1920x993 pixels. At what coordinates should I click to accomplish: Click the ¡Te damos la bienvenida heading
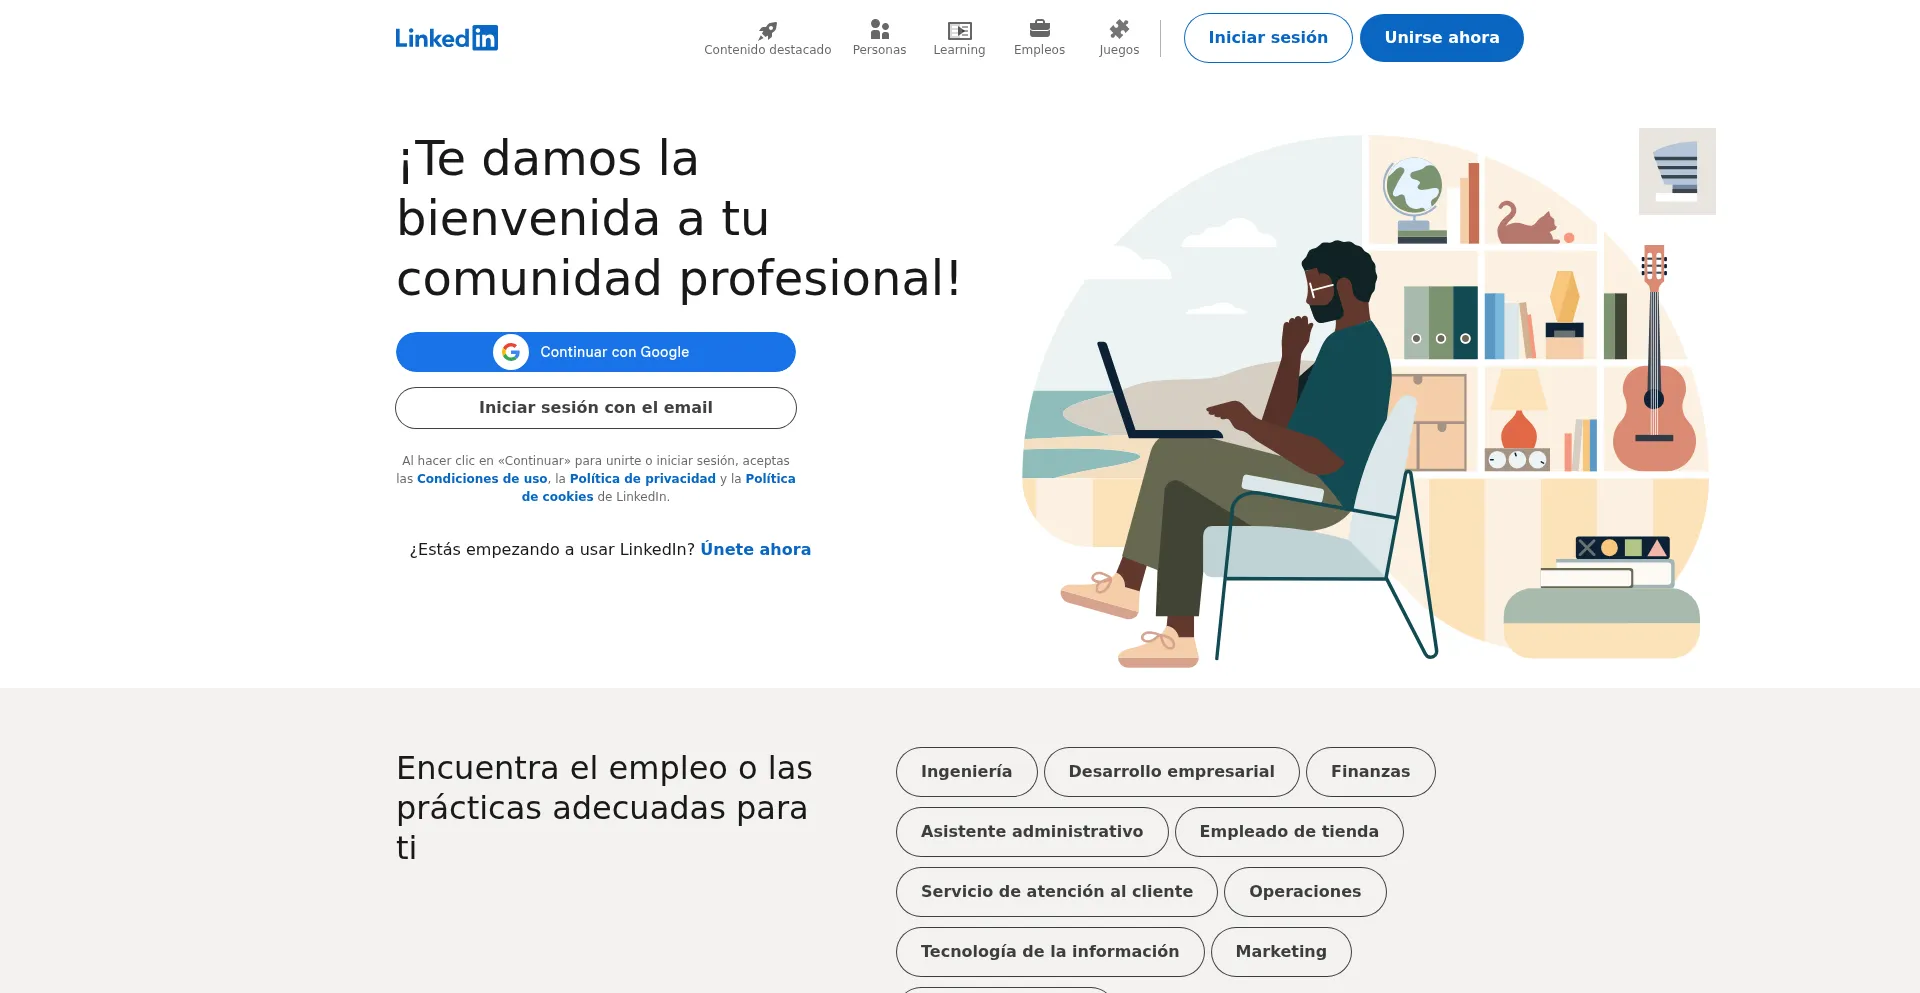pos(679,218)
